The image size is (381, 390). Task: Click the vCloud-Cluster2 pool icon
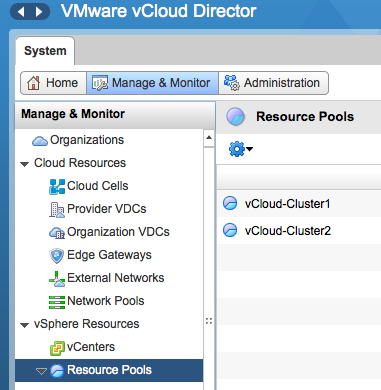[230, 230]
